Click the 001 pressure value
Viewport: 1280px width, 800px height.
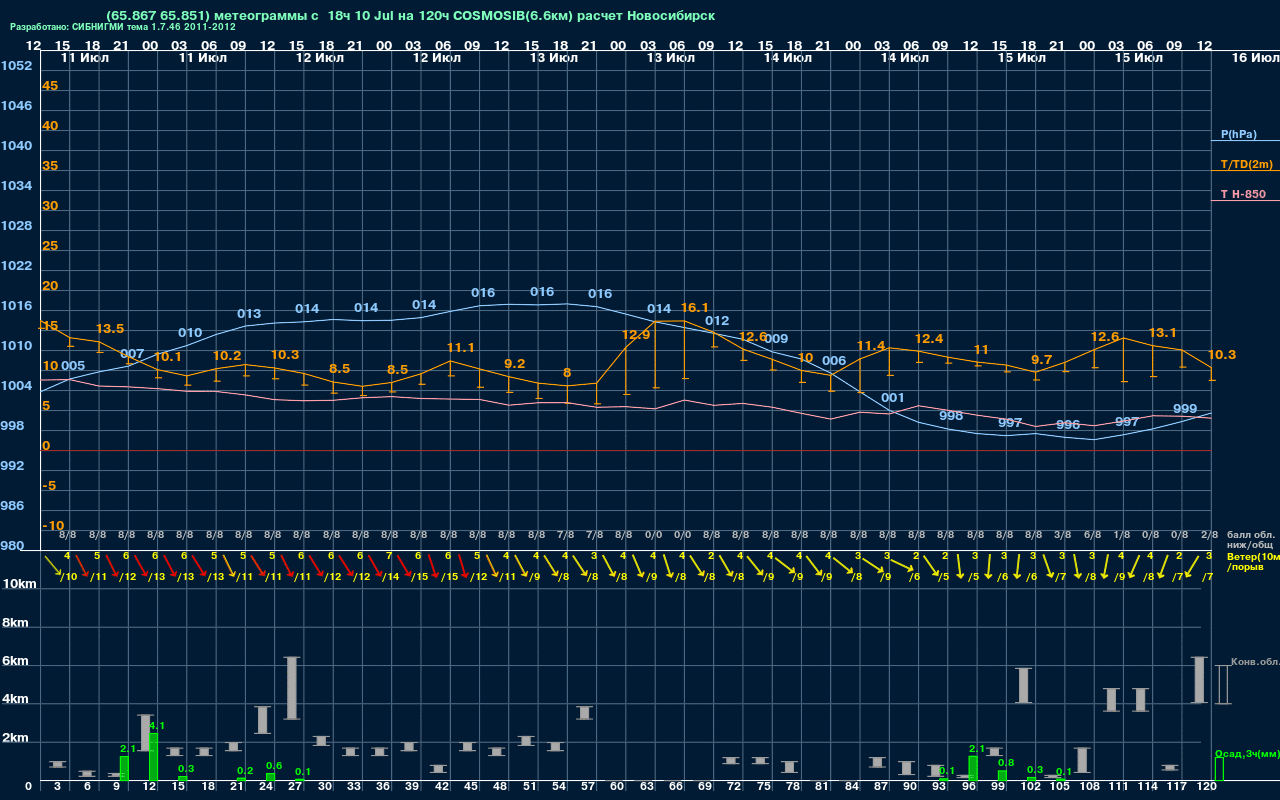[893, 399]
